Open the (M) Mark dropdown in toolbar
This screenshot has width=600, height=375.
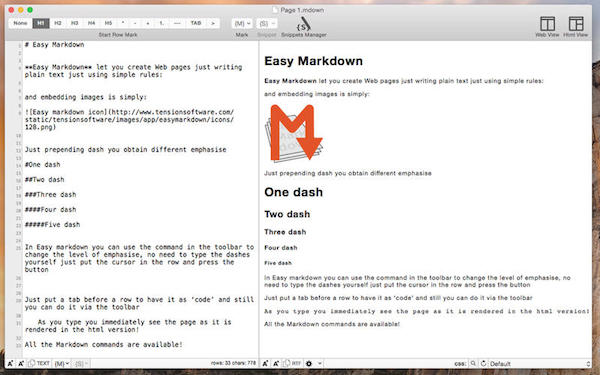(x=242, y=24)
